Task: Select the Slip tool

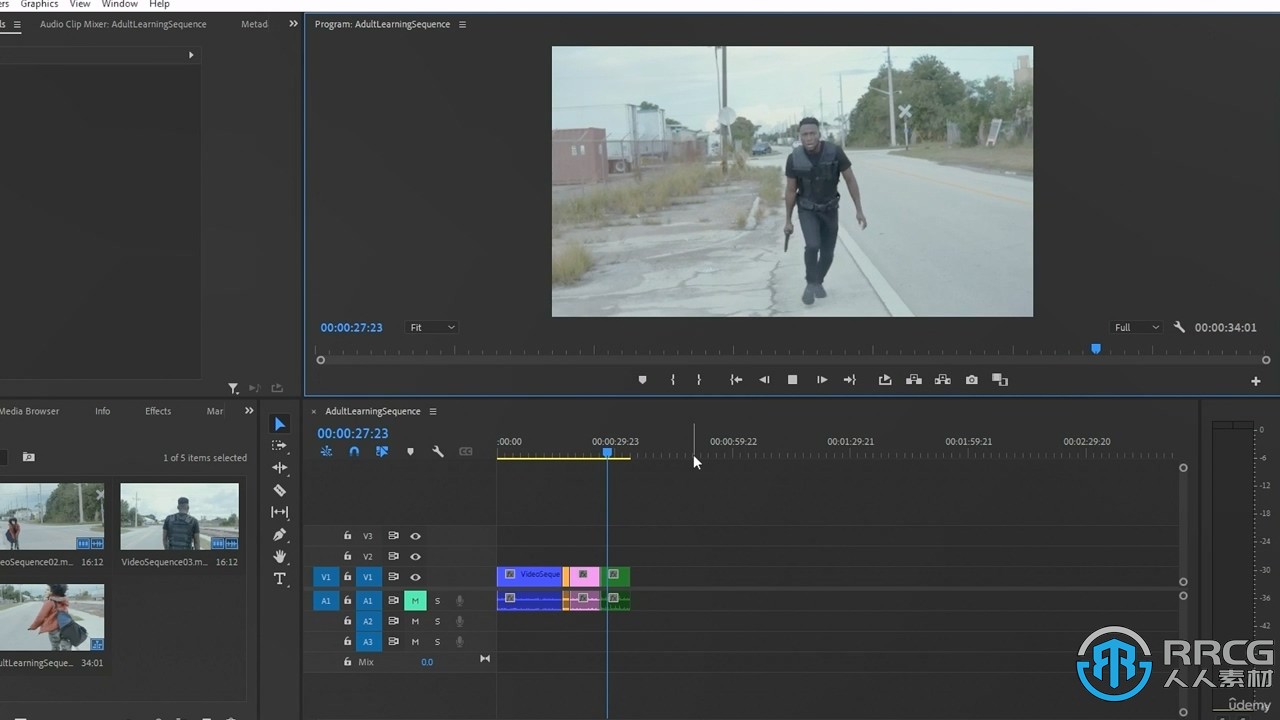Action: tap(280, 512)
